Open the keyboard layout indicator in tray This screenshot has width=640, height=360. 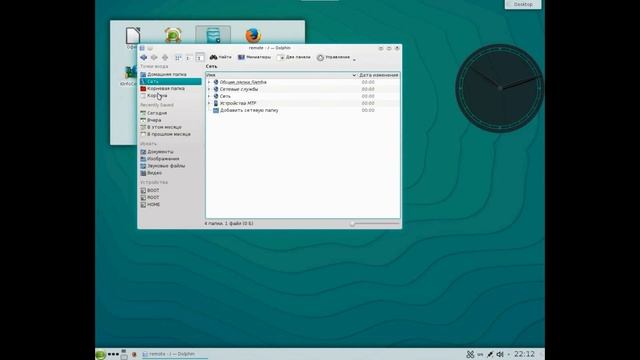coord(480,355)
